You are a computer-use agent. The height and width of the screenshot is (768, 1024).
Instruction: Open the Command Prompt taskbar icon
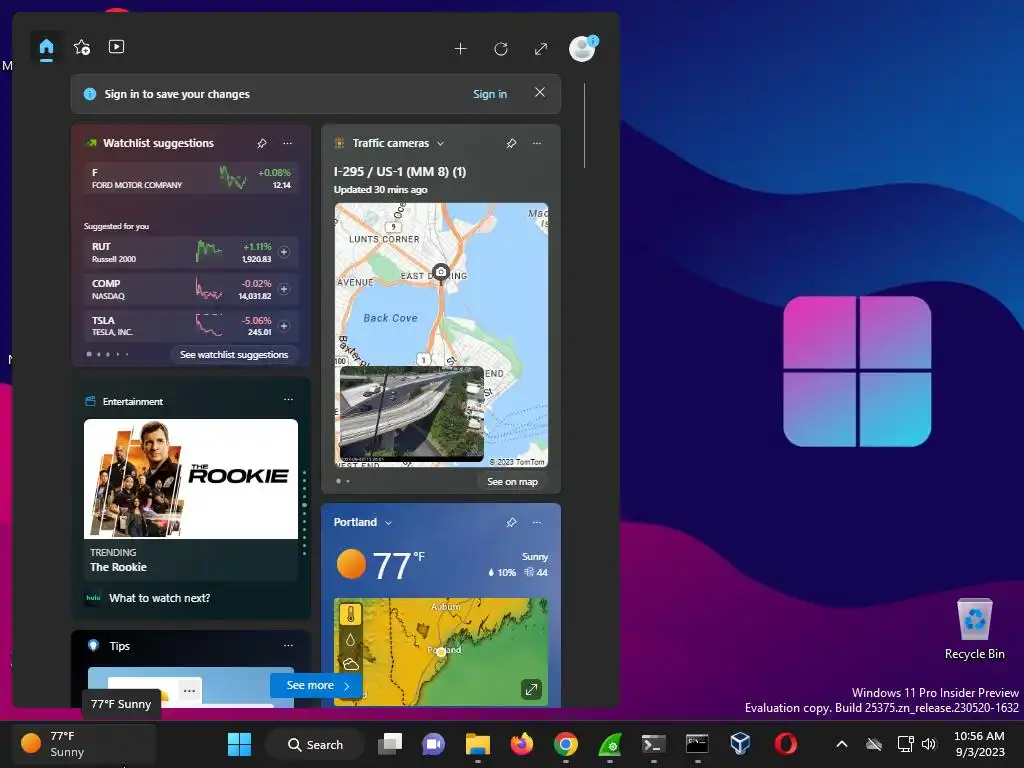tap(697, 744)
